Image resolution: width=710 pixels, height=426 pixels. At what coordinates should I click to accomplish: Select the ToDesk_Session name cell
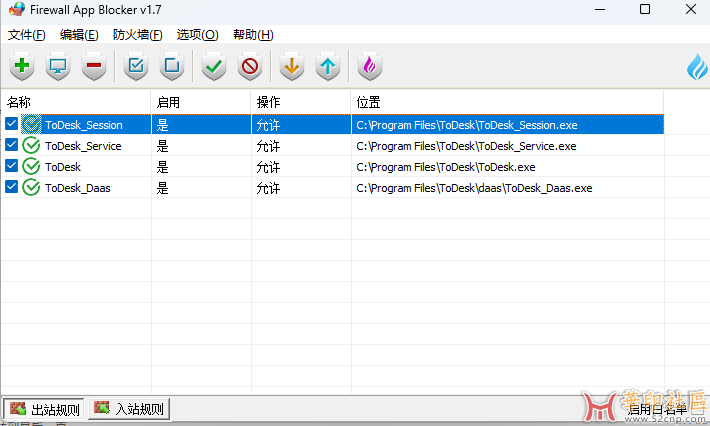point(84,125)
